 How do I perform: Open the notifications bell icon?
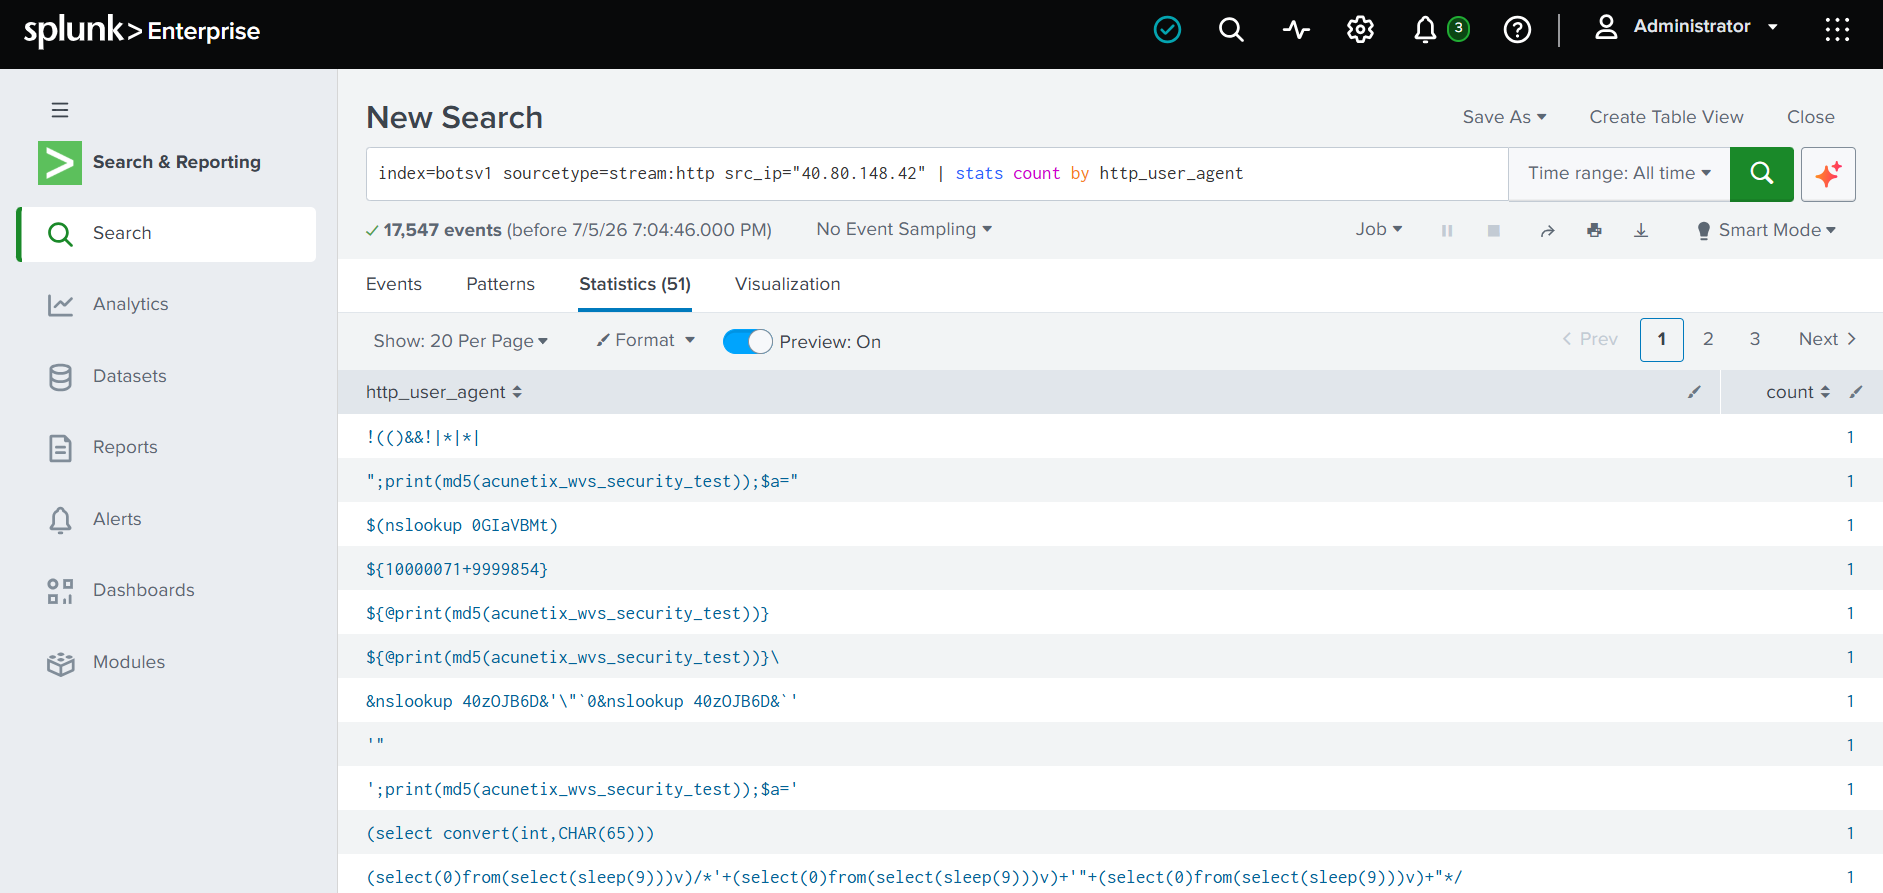[1425, 30]
